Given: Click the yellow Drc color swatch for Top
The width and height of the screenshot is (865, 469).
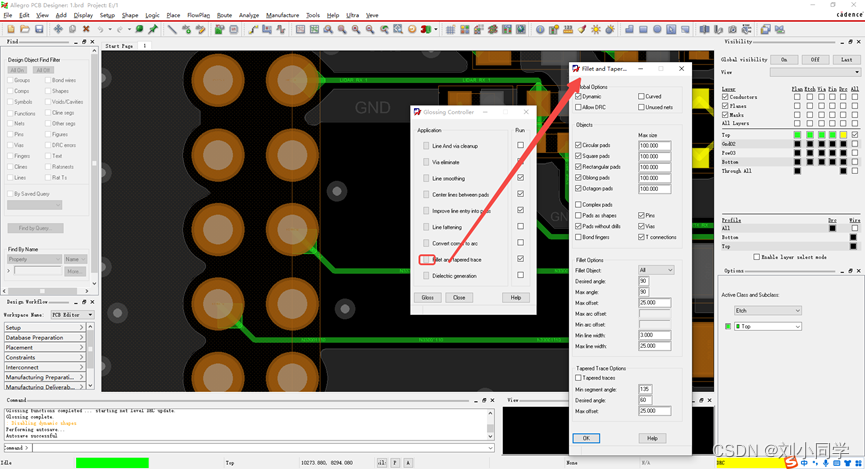Looking at the screenshot, I should (x=842, y=134).
